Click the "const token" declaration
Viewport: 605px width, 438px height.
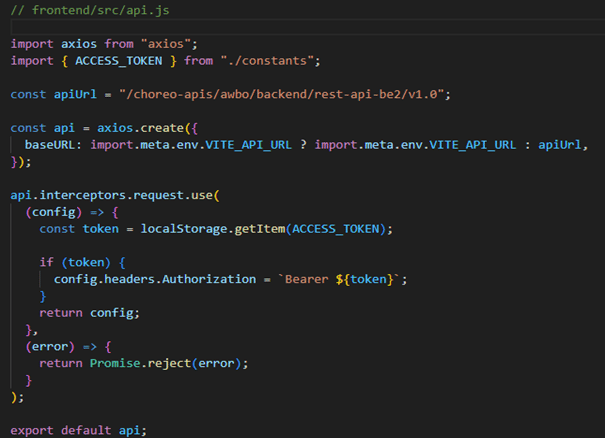tap(79, 229)
